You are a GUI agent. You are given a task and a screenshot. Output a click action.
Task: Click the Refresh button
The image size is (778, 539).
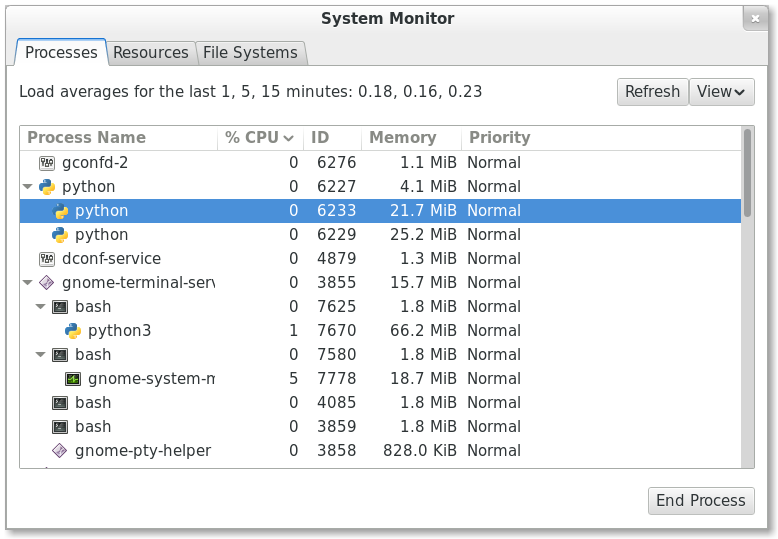(x=652, y=92)
